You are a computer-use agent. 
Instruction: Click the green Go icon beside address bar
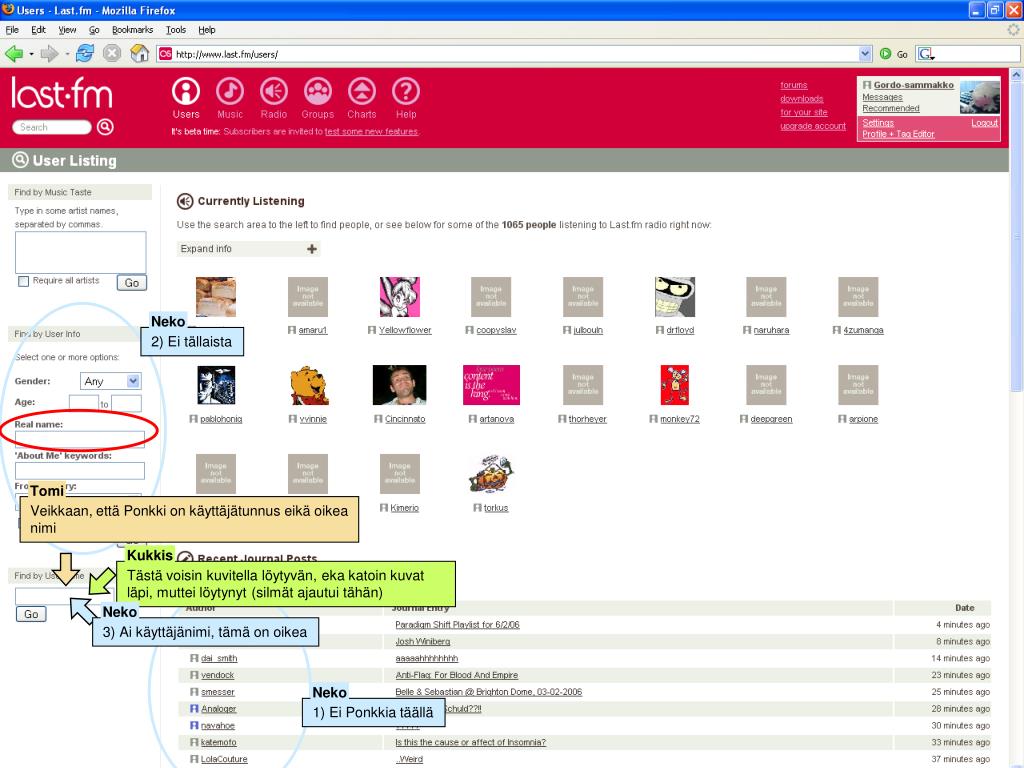886,54
